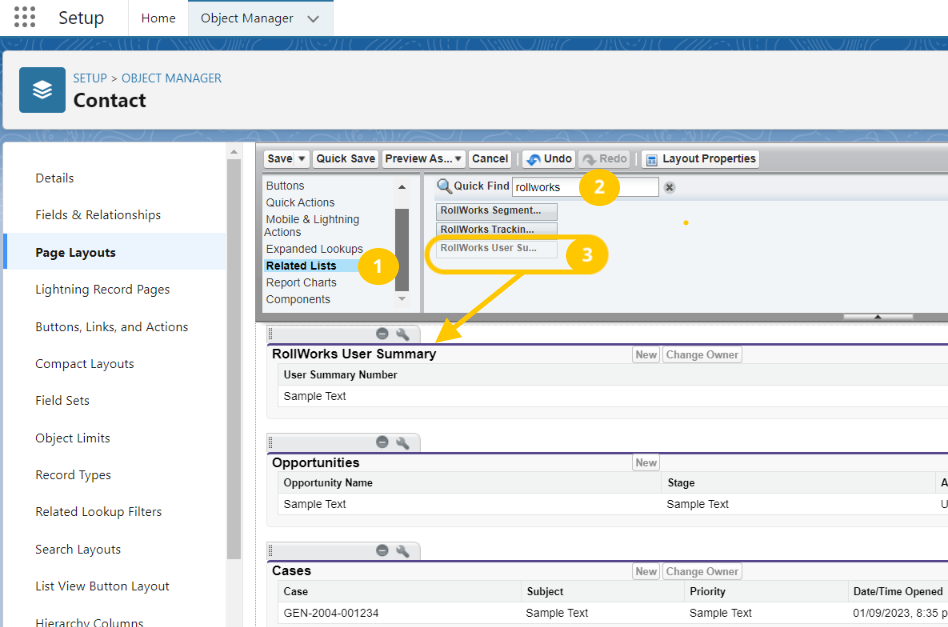
Task: Follow the SETUP breadcrumb link
Action: 90,79
